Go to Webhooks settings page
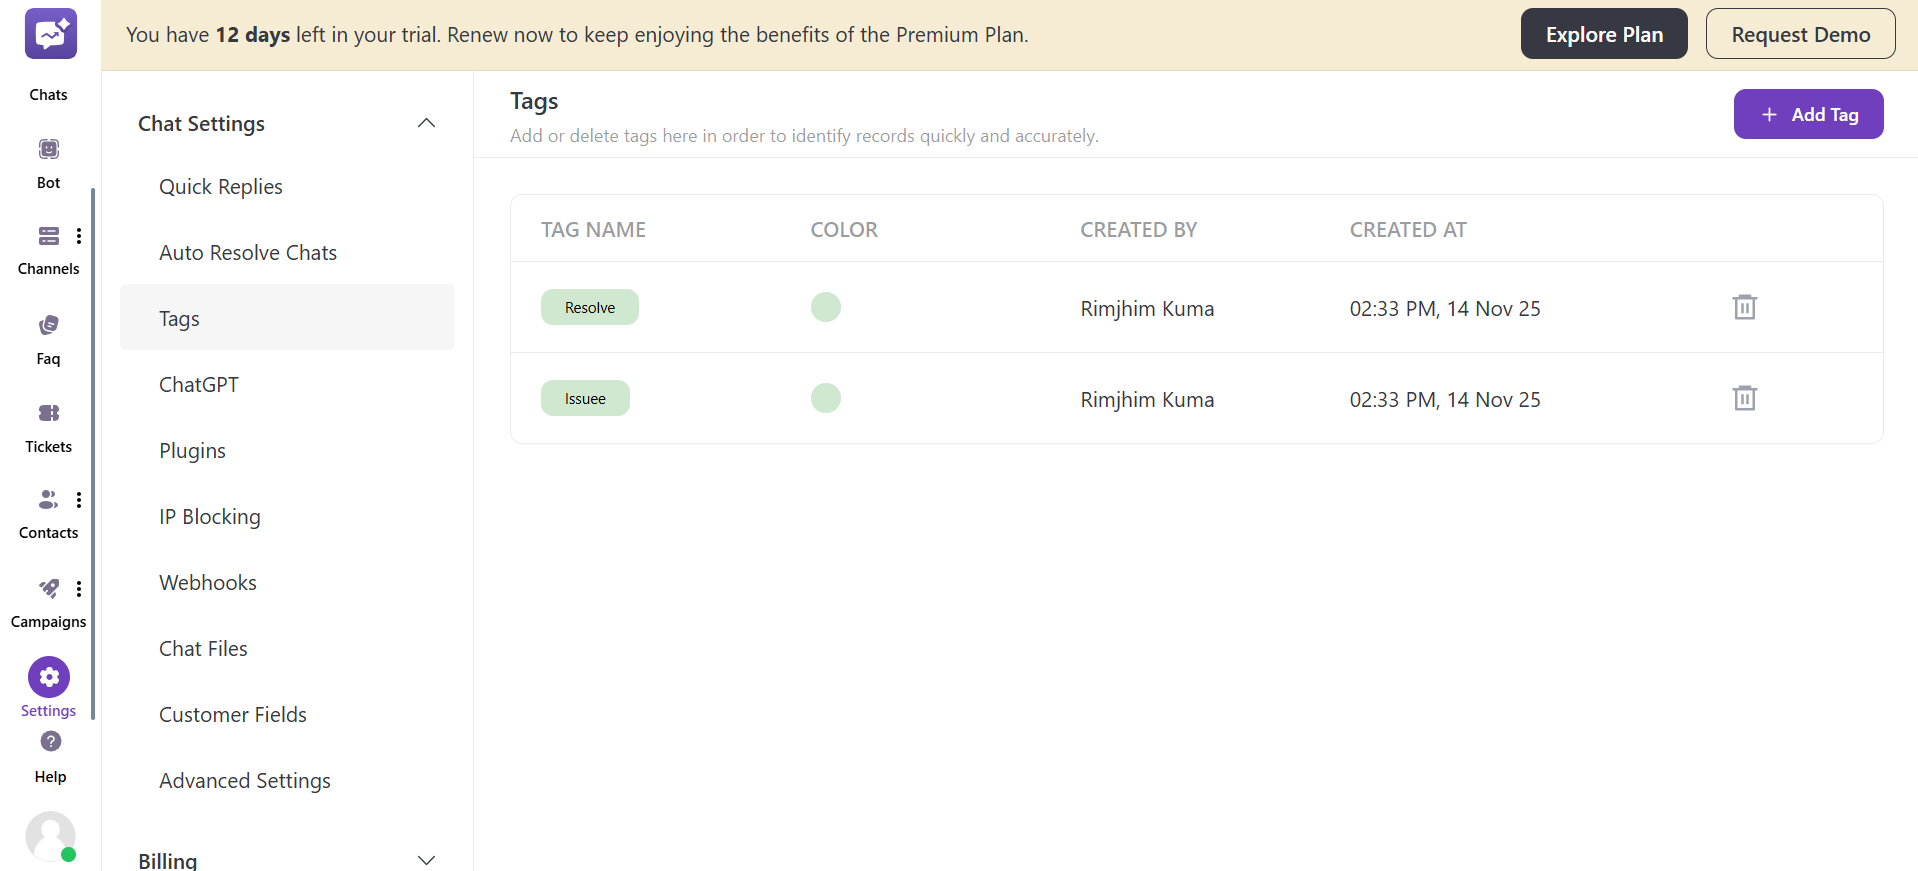The width and height of the screenshot is (1918, 871). 208,583
